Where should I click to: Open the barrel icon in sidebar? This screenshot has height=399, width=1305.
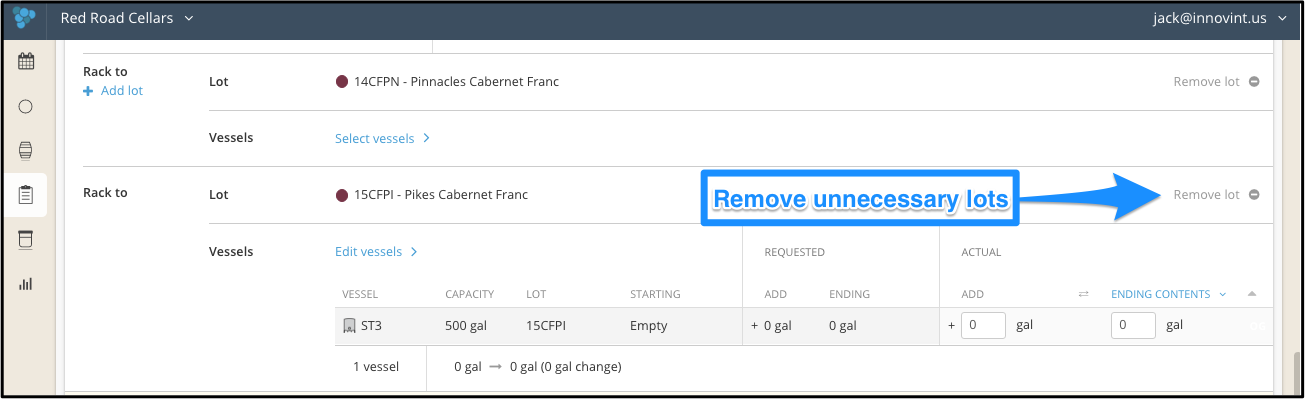click(26, 150)
